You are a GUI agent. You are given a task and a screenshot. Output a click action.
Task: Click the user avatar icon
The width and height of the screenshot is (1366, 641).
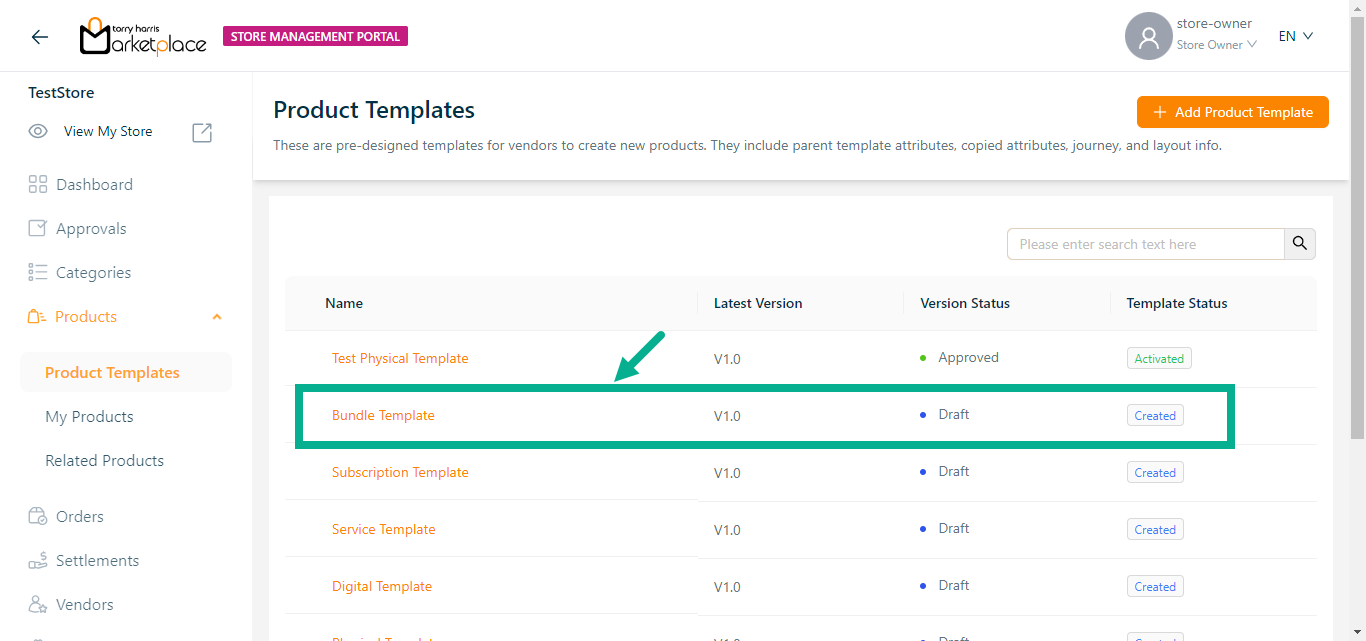point(1148,37)
